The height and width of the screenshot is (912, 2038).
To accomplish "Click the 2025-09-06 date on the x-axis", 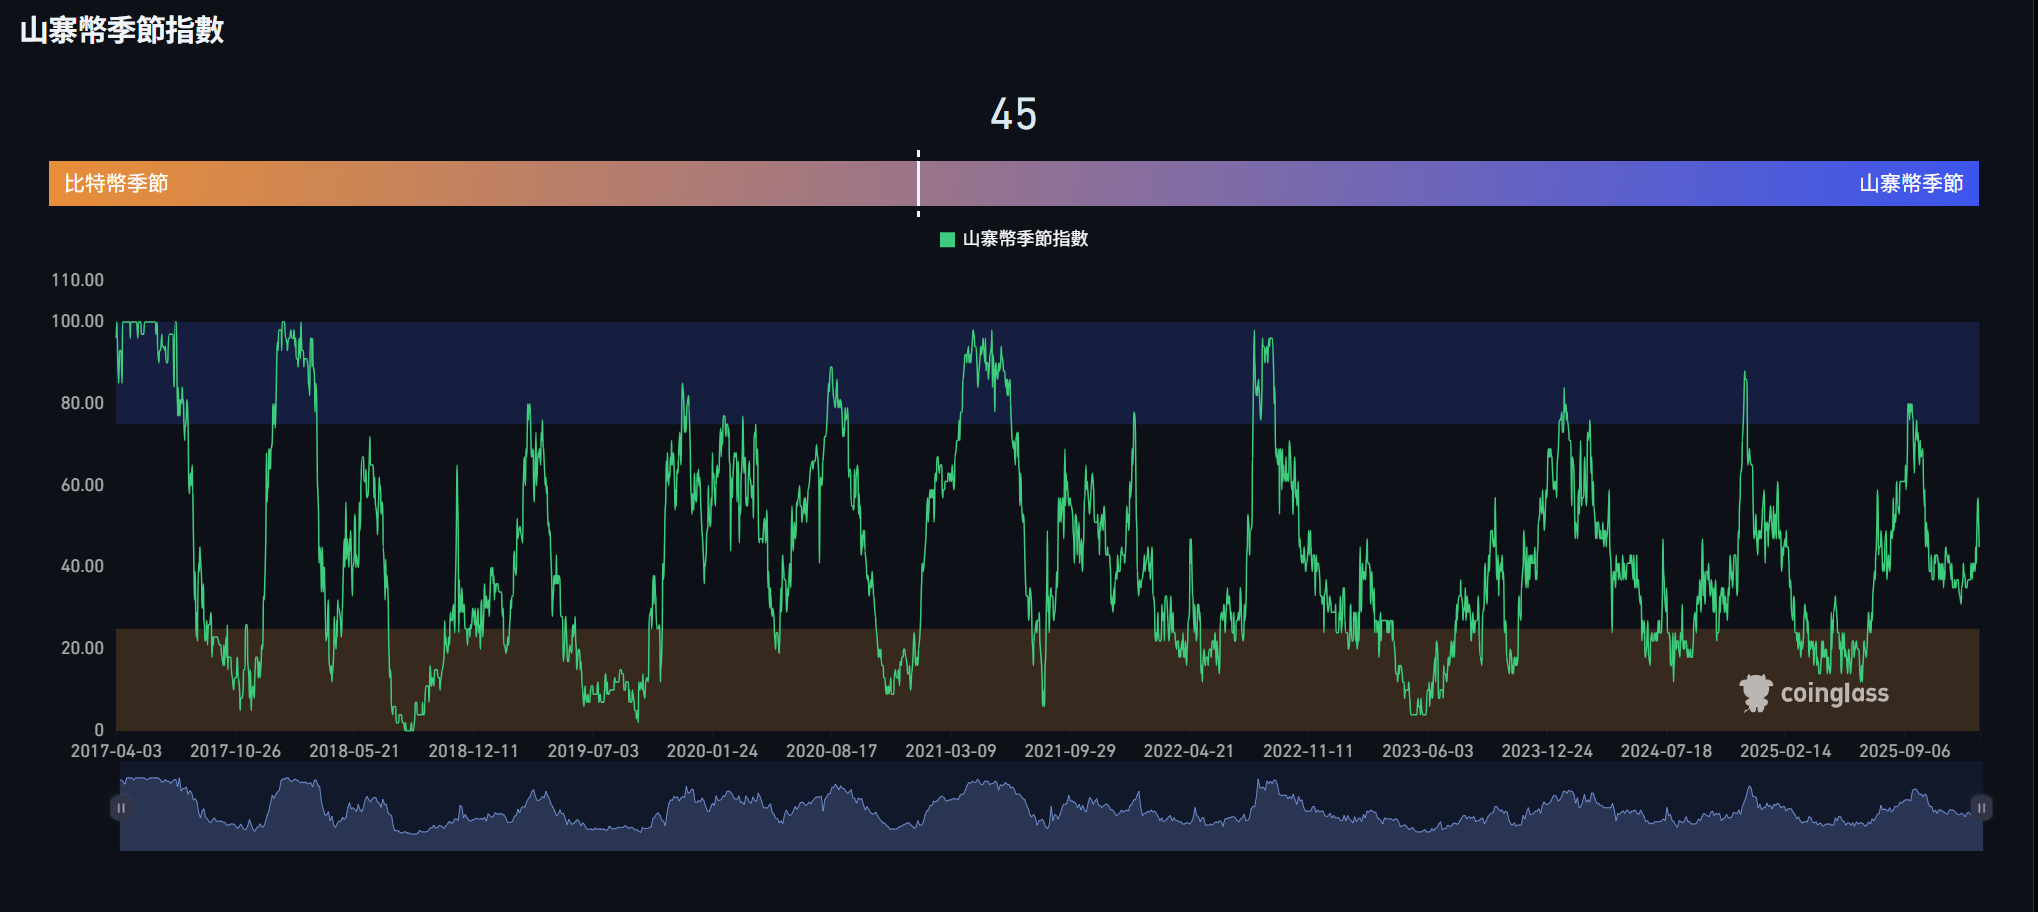I will [x=1904, y=751].
